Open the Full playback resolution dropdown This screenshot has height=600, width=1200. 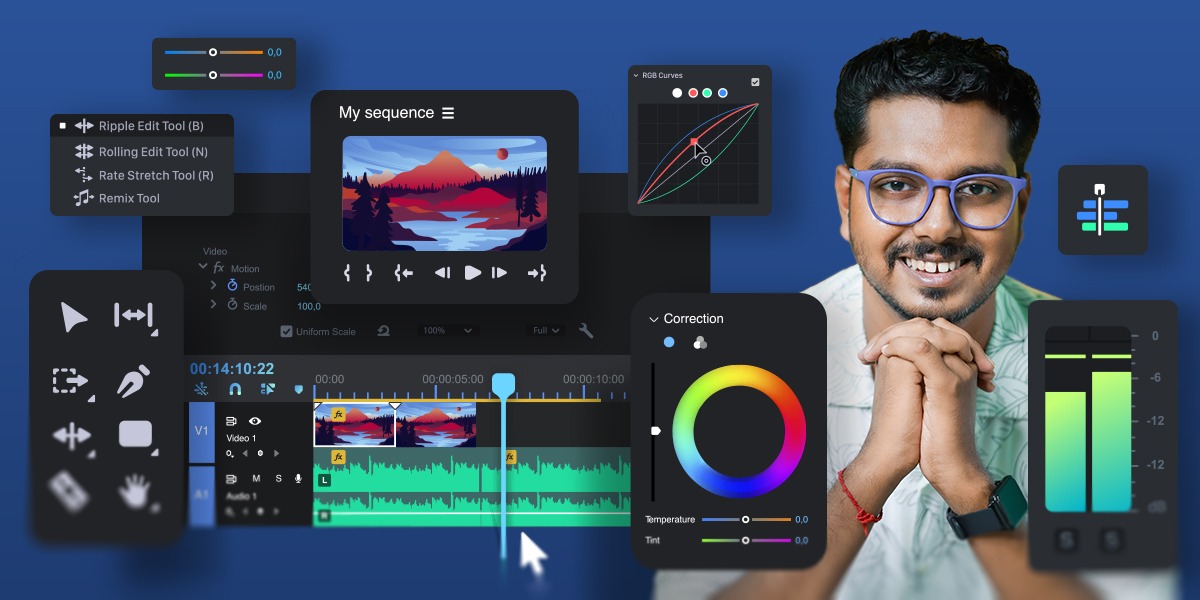click(546, 331)
